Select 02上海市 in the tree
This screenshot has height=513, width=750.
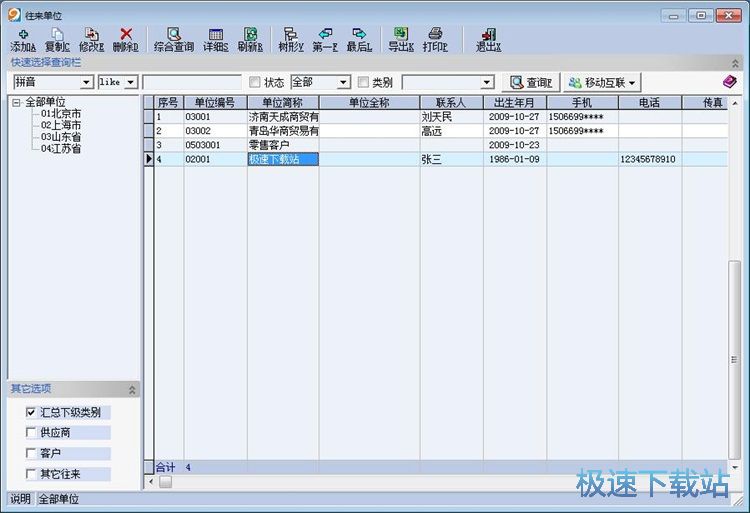coord(61,125)
